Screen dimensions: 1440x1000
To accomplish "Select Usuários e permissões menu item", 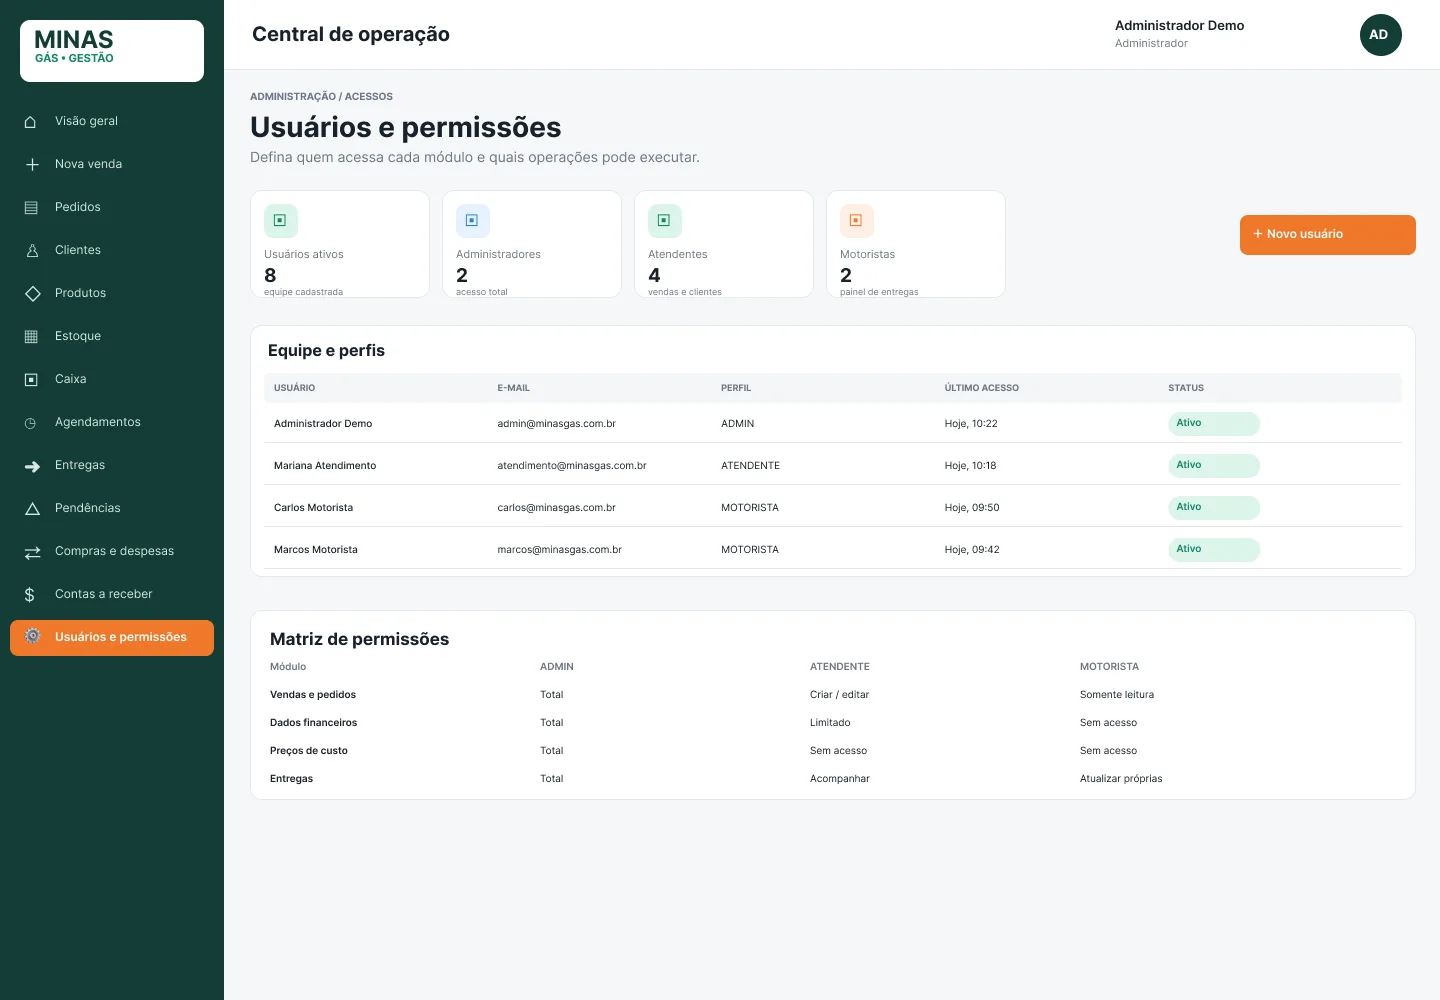I will [112, 638].
